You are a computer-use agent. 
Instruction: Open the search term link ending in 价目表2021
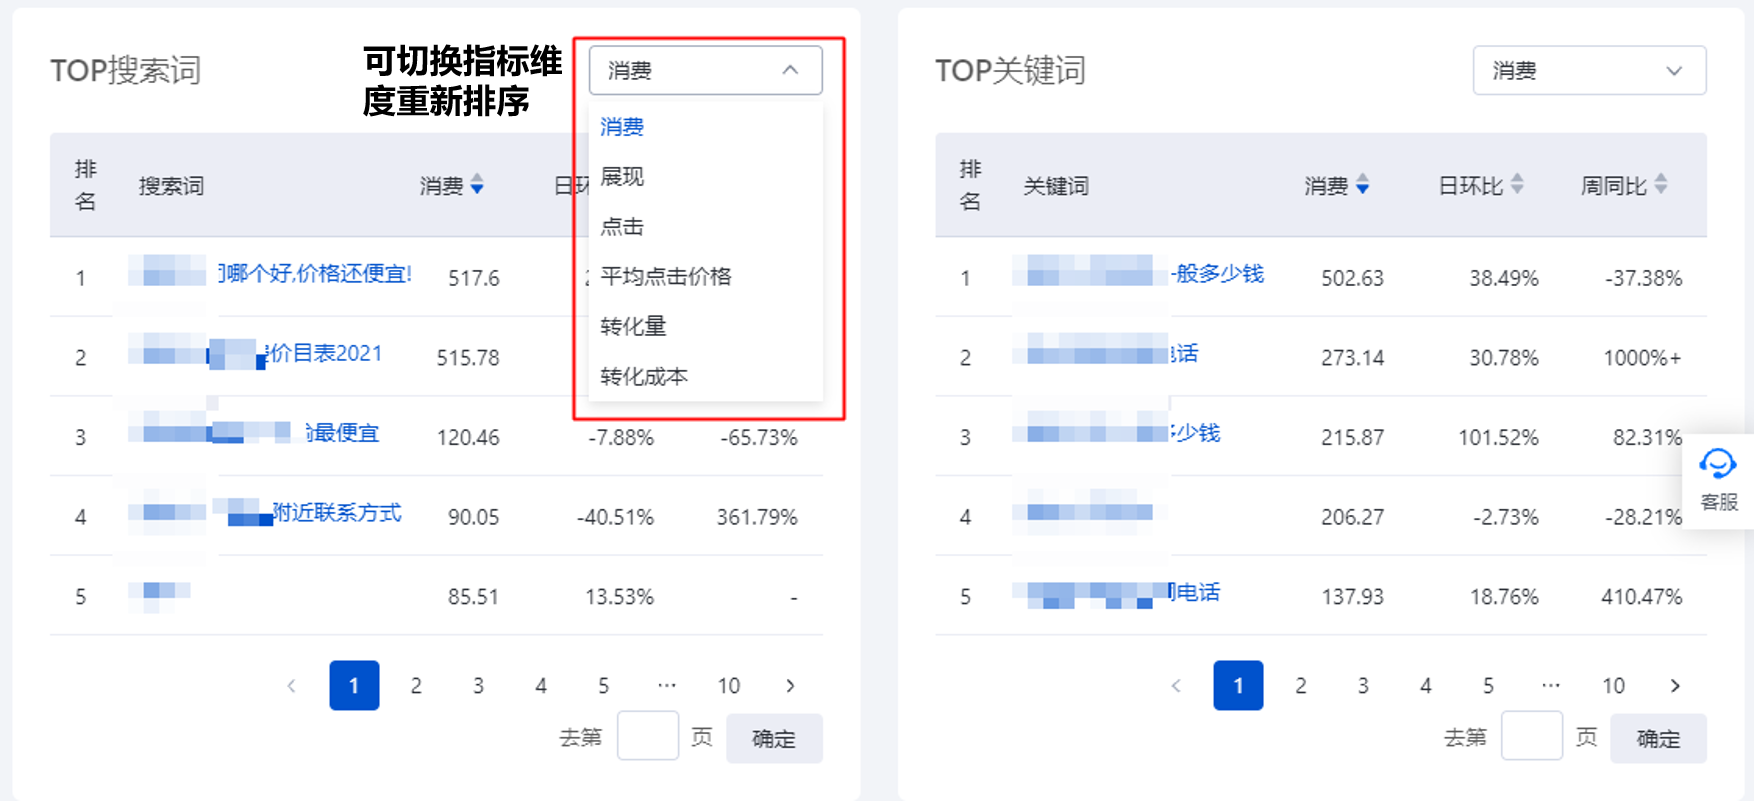point(326,354)
